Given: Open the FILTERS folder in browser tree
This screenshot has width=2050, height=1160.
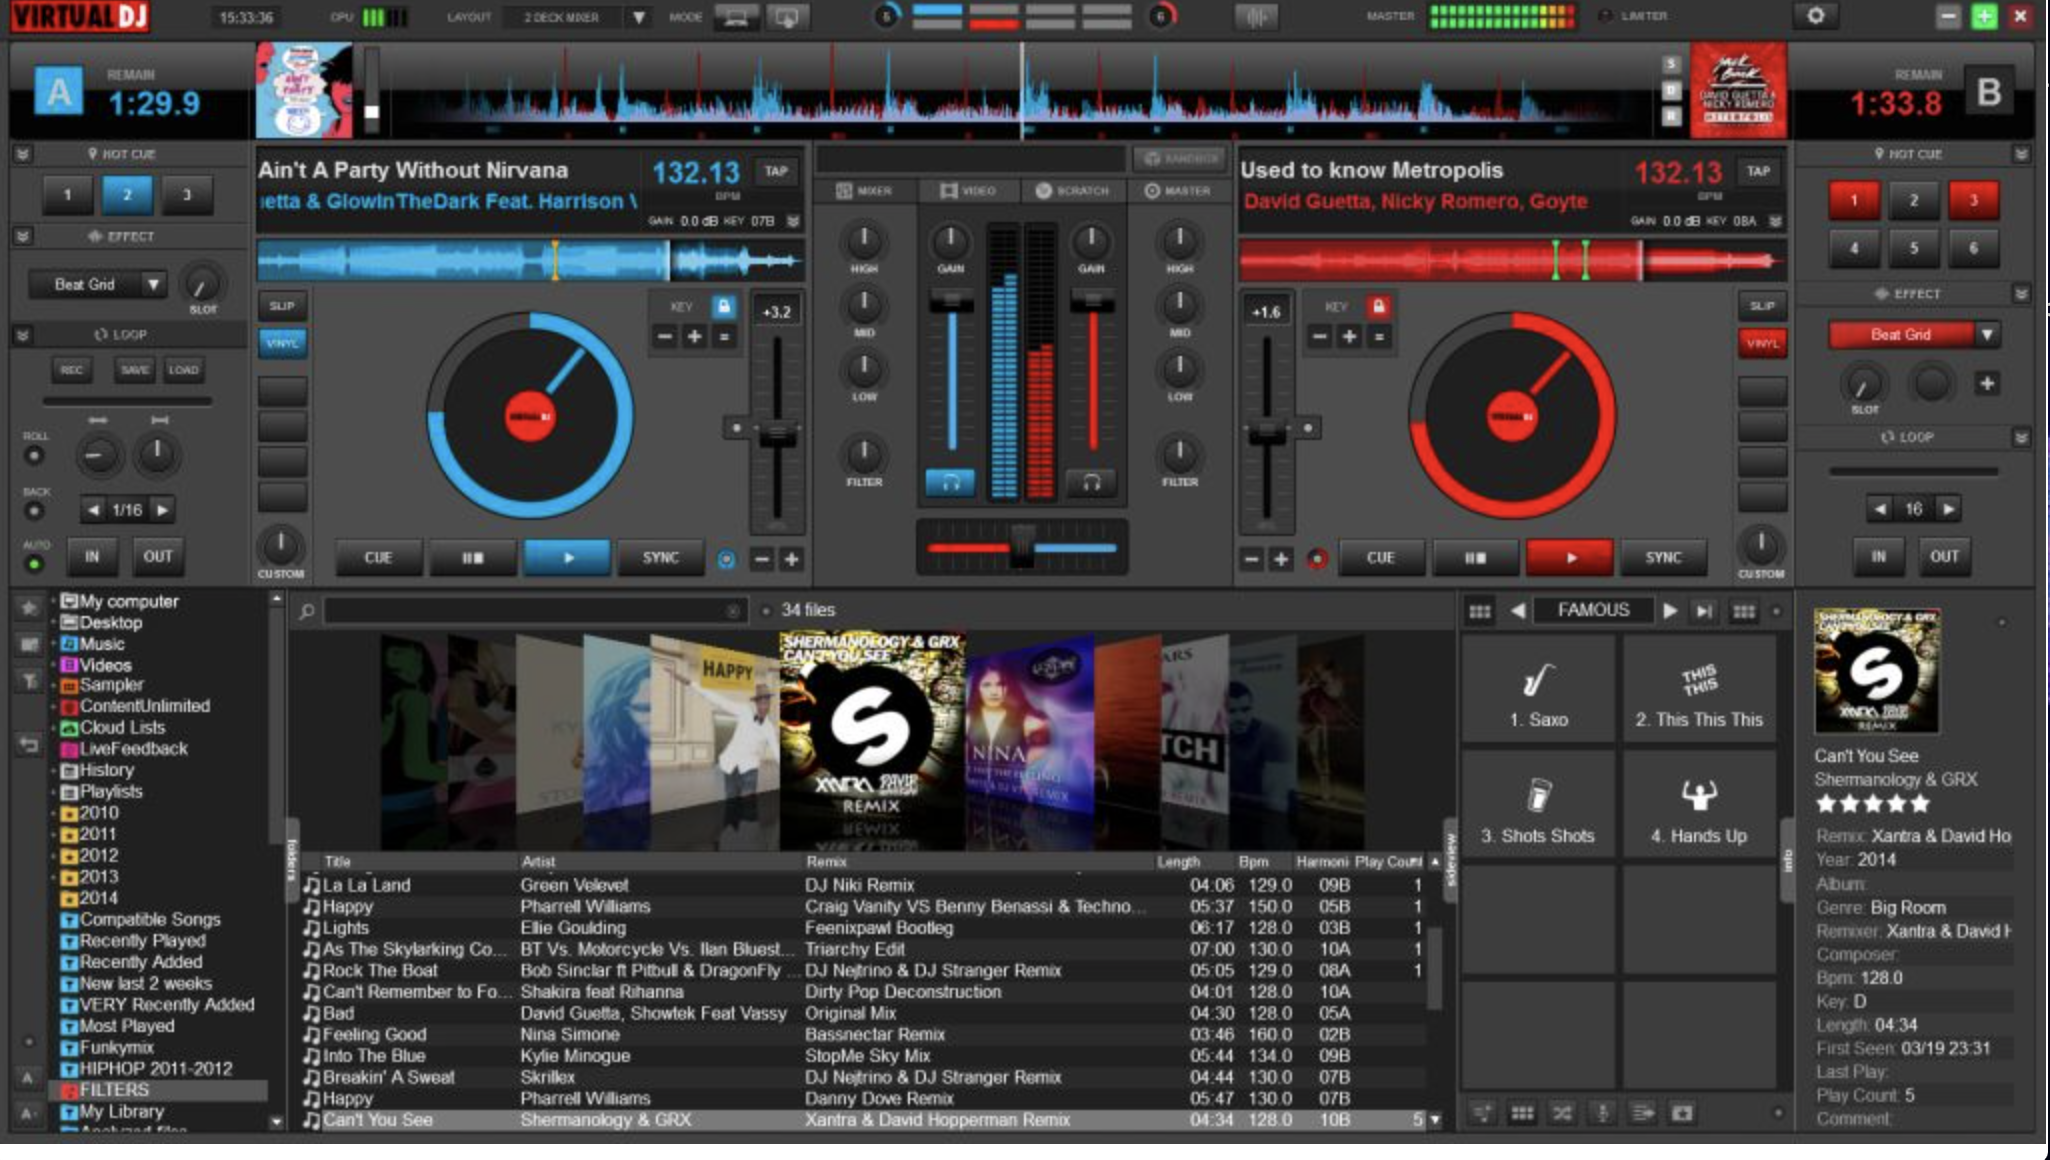Looking at the screenshot, I should click(x=114, y=1090).
